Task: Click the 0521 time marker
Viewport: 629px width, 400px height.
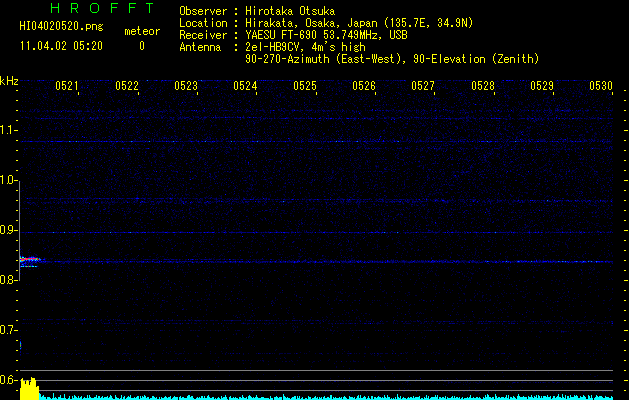Action: [x=67, y=86]
